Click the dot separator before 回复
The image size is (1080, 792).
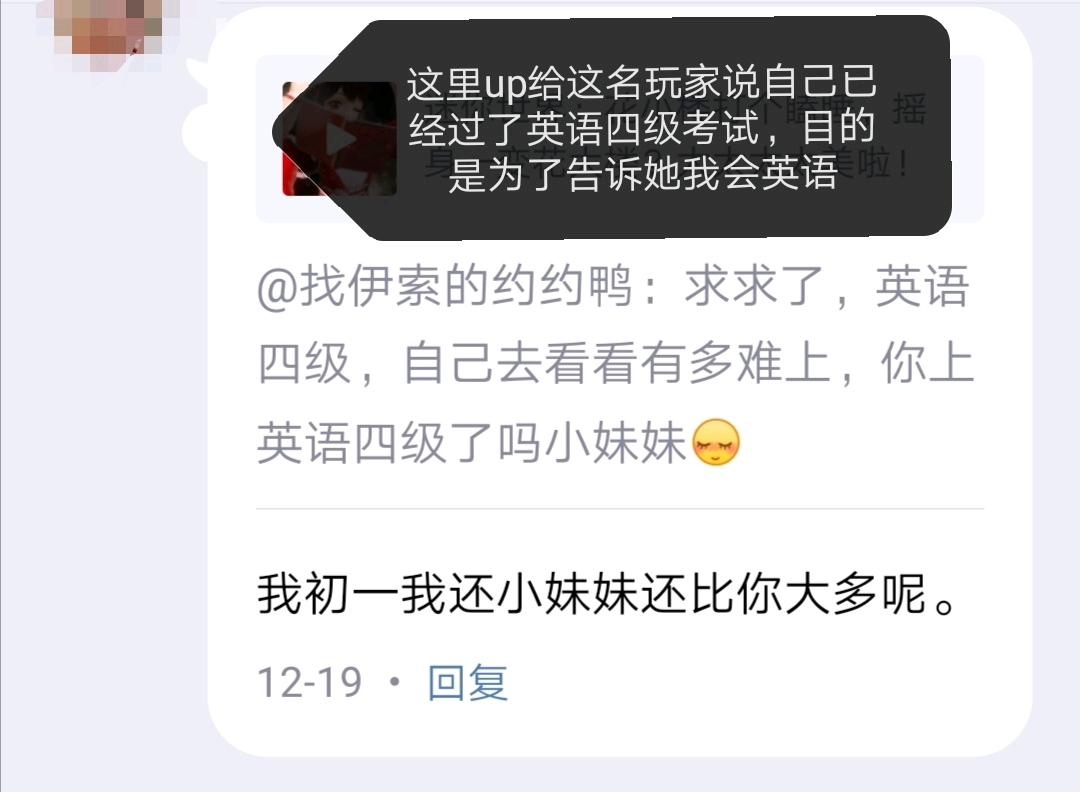(x=395, y=682)
